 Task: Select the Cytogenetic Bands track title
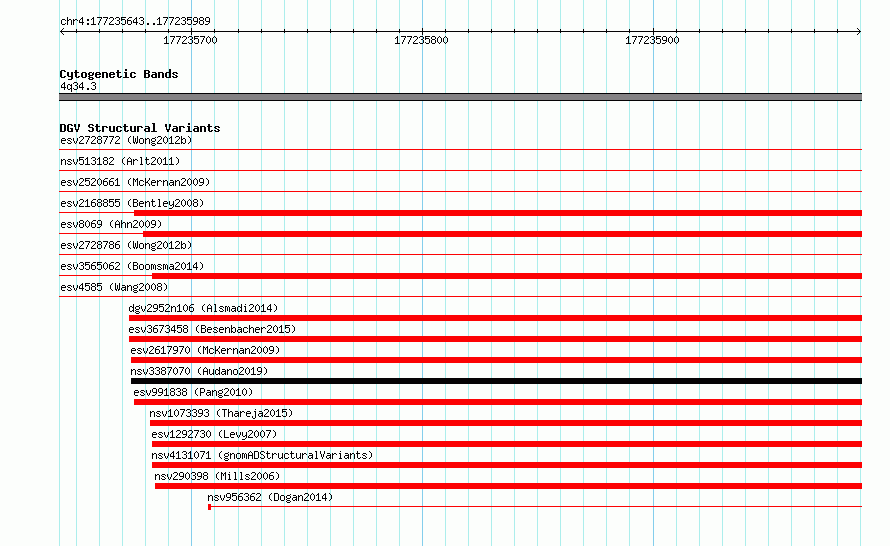(x=119, y=74)
